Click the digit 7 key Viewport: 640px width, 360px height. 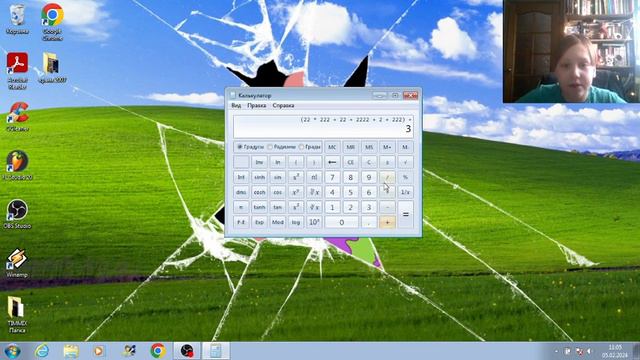click(x=332, y=177)
